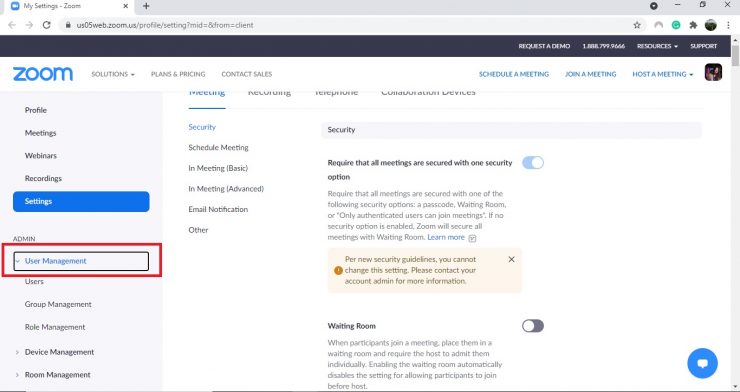Collapse User Management section

click(81, 261)
